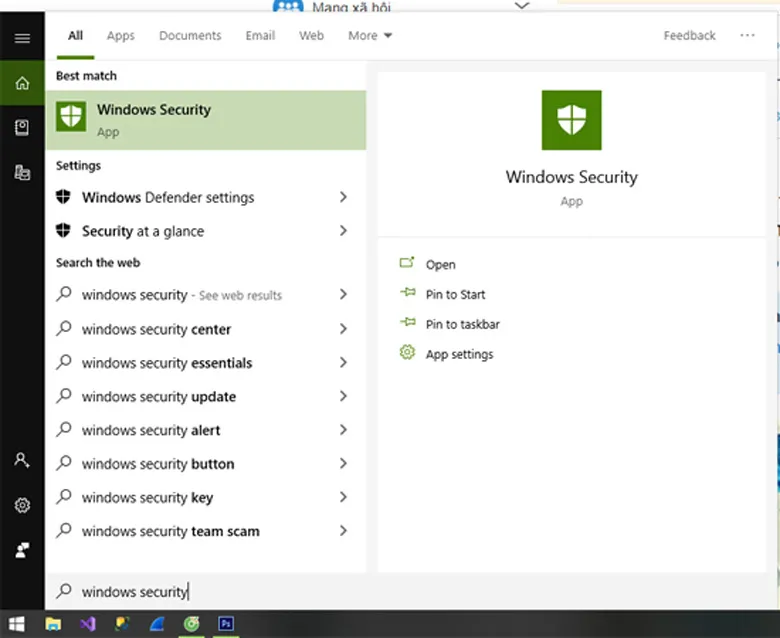Select Pin to taskbar option

pyautogui.click(x=462, y=324)
